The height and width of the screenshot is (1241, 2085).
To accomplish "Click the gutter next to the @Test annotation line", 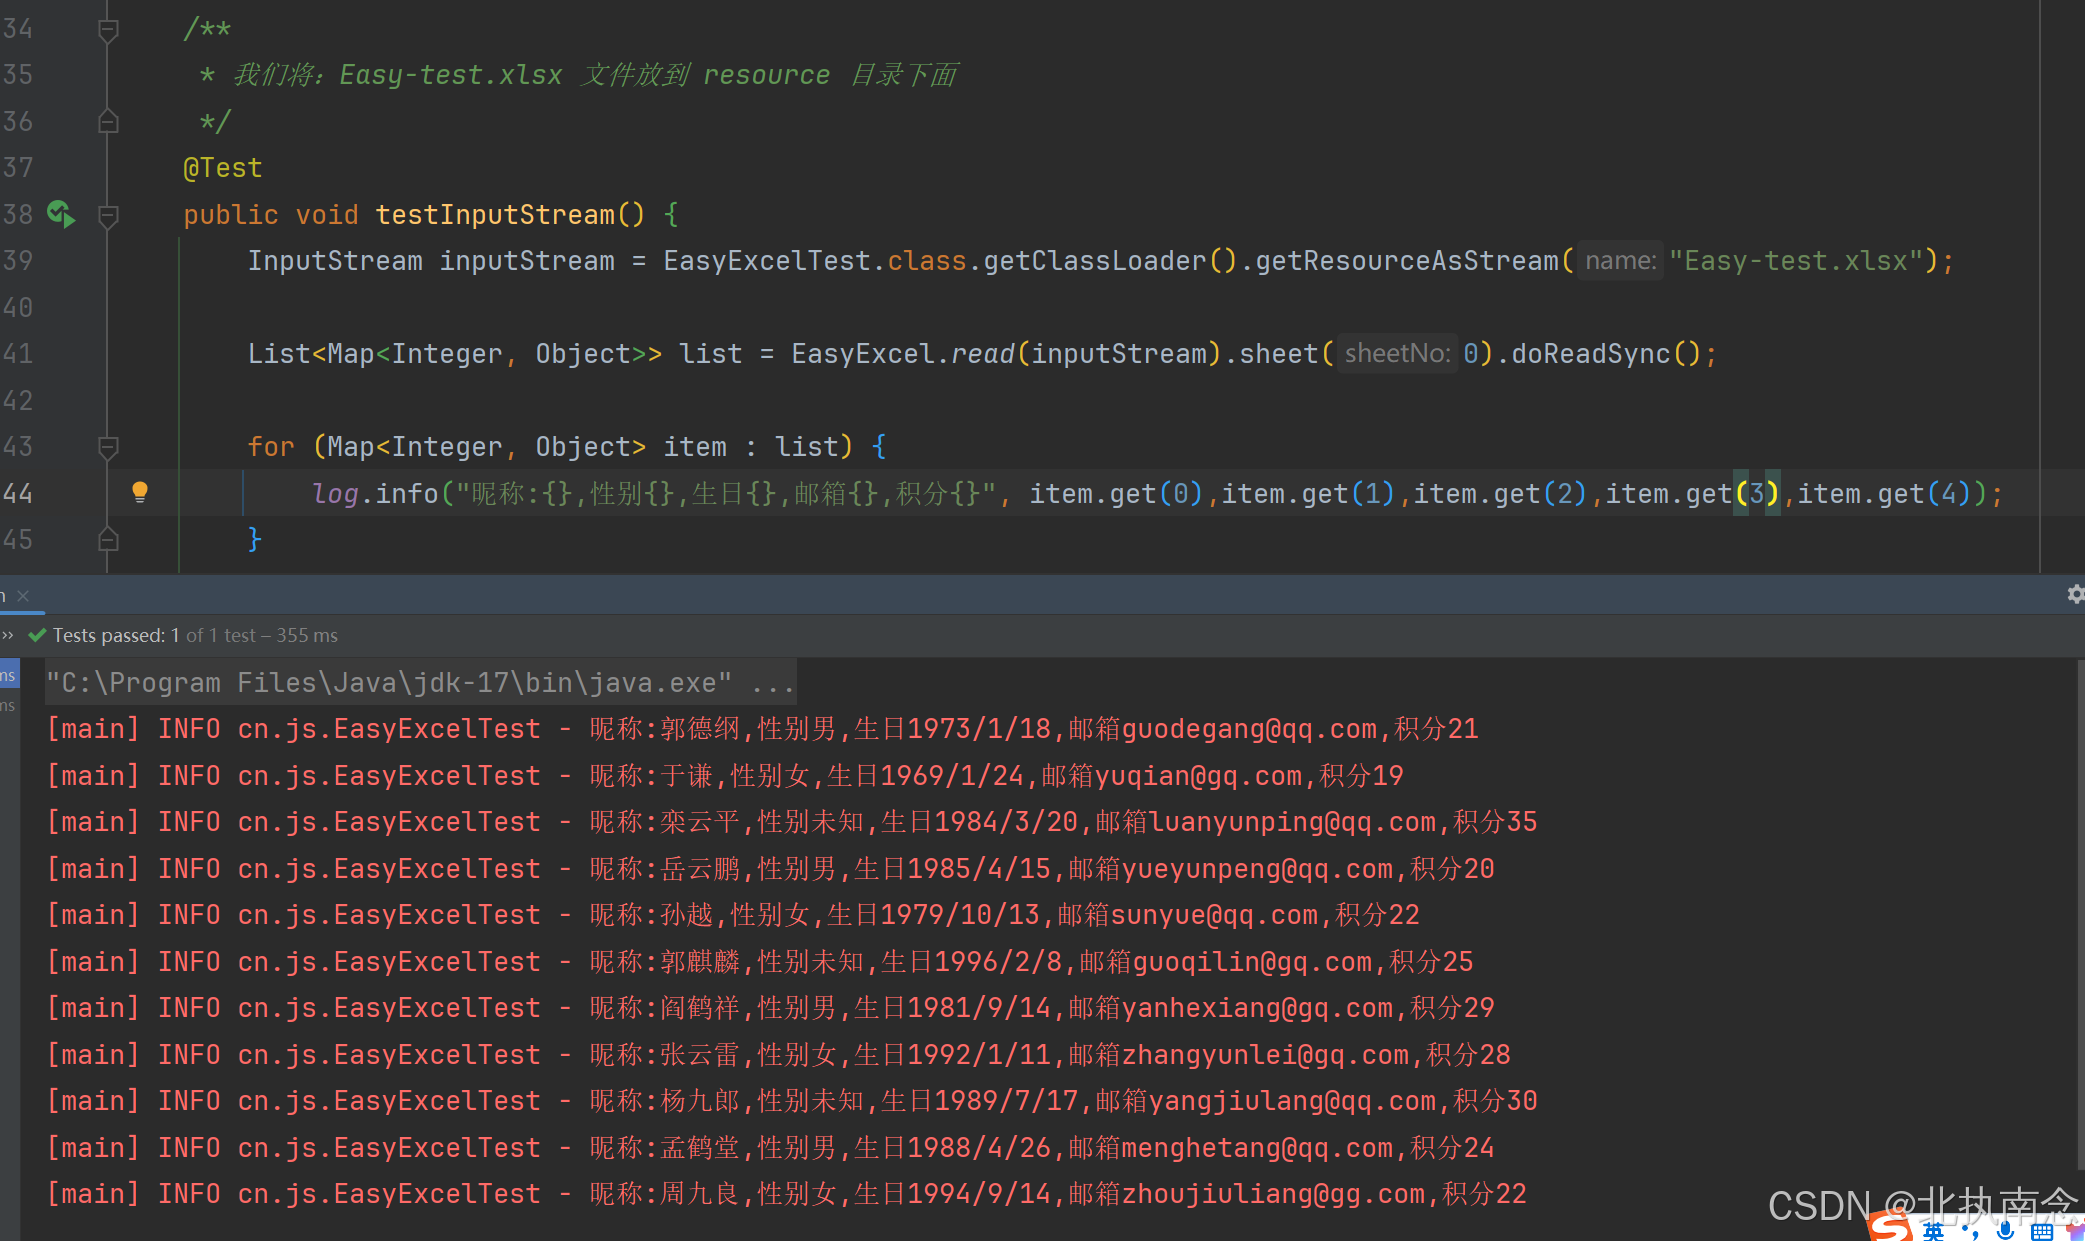I will [x=60, y=168].
